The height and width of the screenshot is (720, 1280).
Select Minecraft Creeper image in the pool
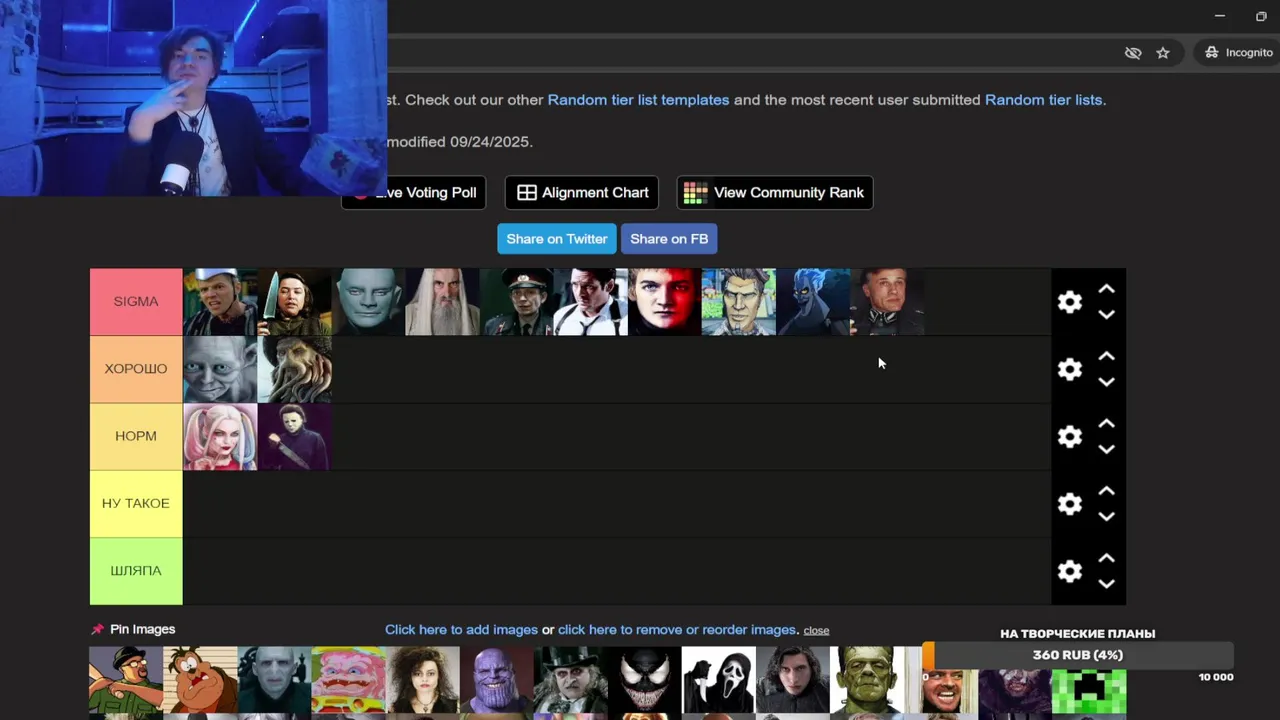click(x=1089, y=692)
